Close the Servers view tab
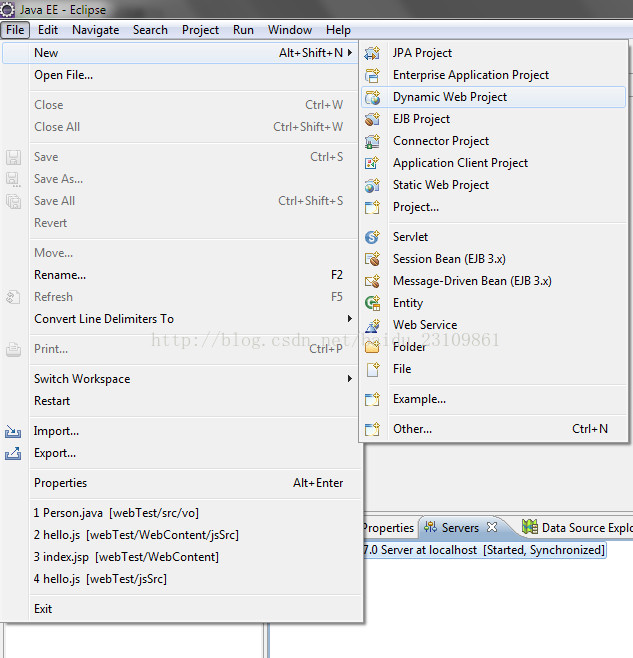633x658 pixels. 492,527
